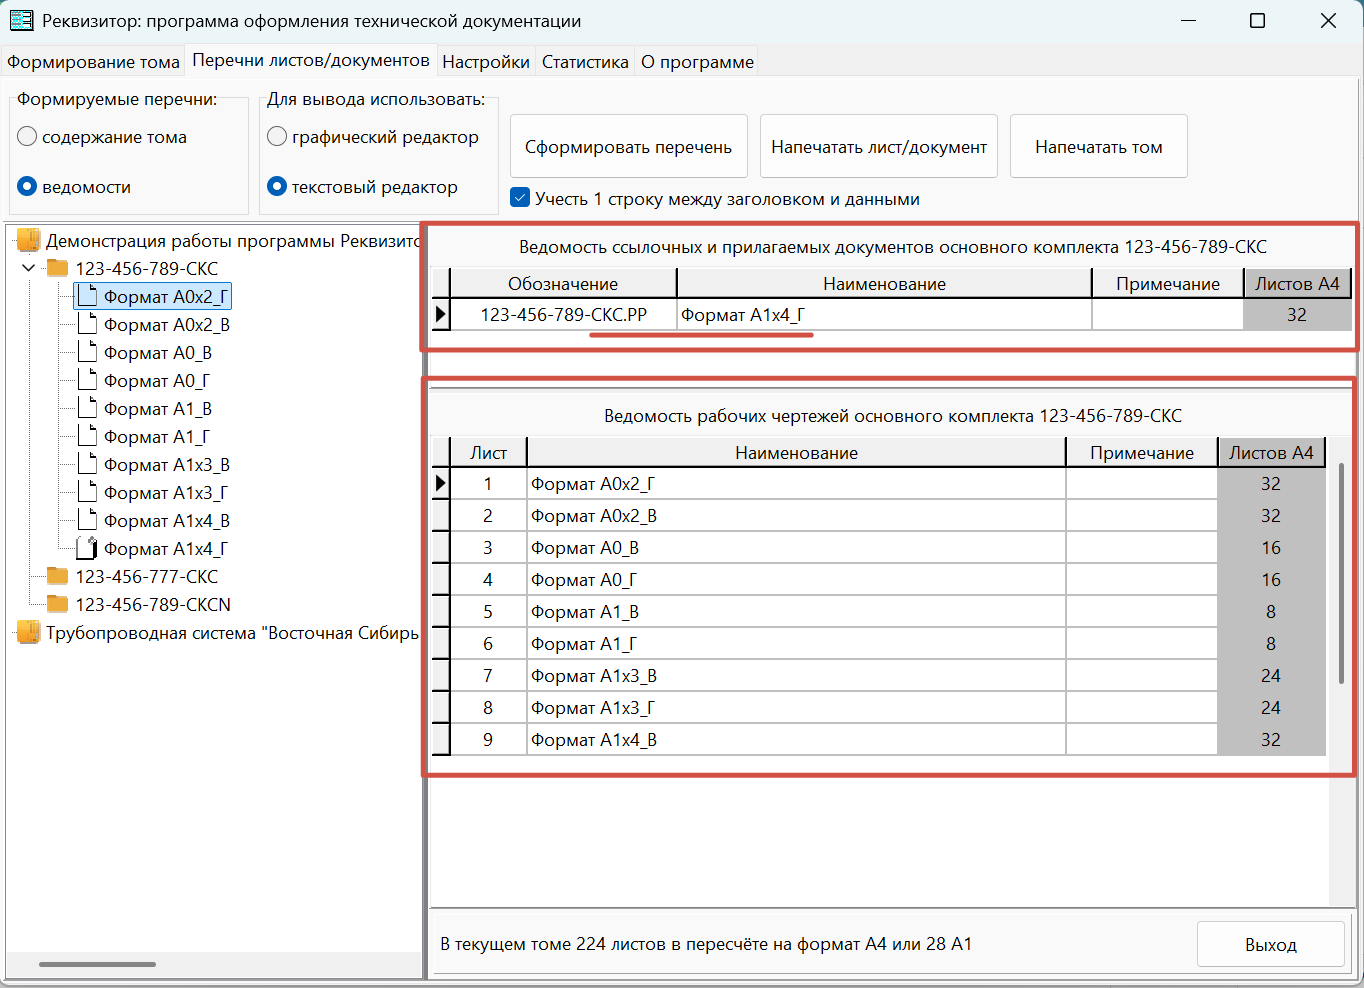
Task: Click cell 123-456-789-СКС.РР
Action: point(563,314)
